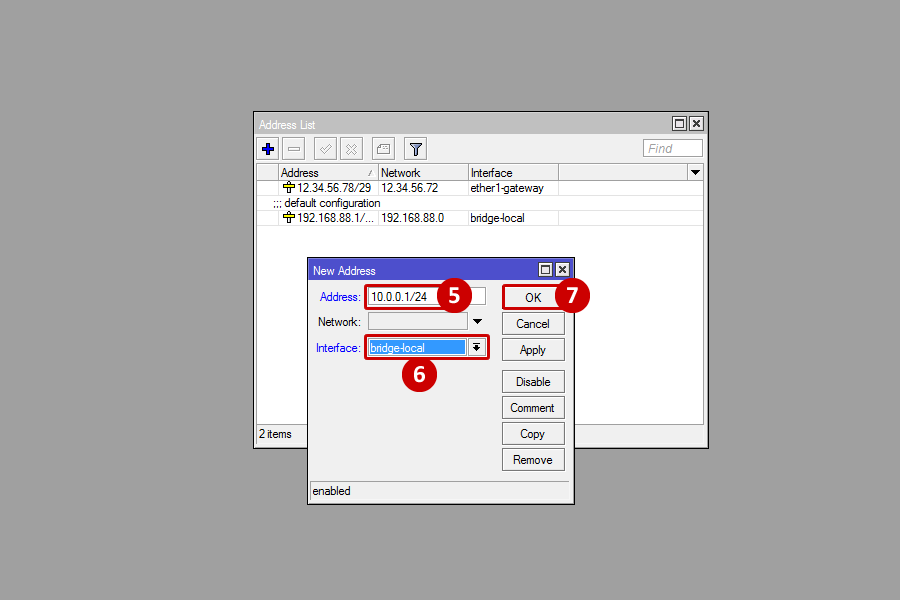This screenshot has width=900, height=600.
Task: Click the default configuration comment row
Action: (x=479, y=203)
